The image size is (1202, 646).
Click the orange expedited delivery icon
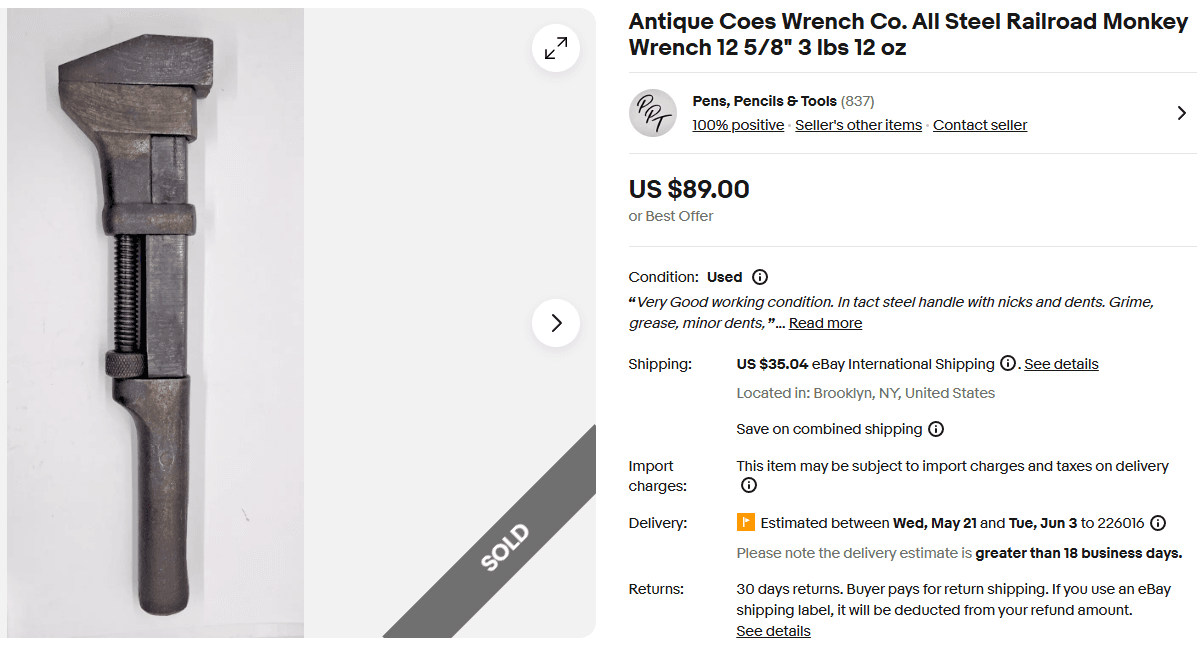click(744, 522)
